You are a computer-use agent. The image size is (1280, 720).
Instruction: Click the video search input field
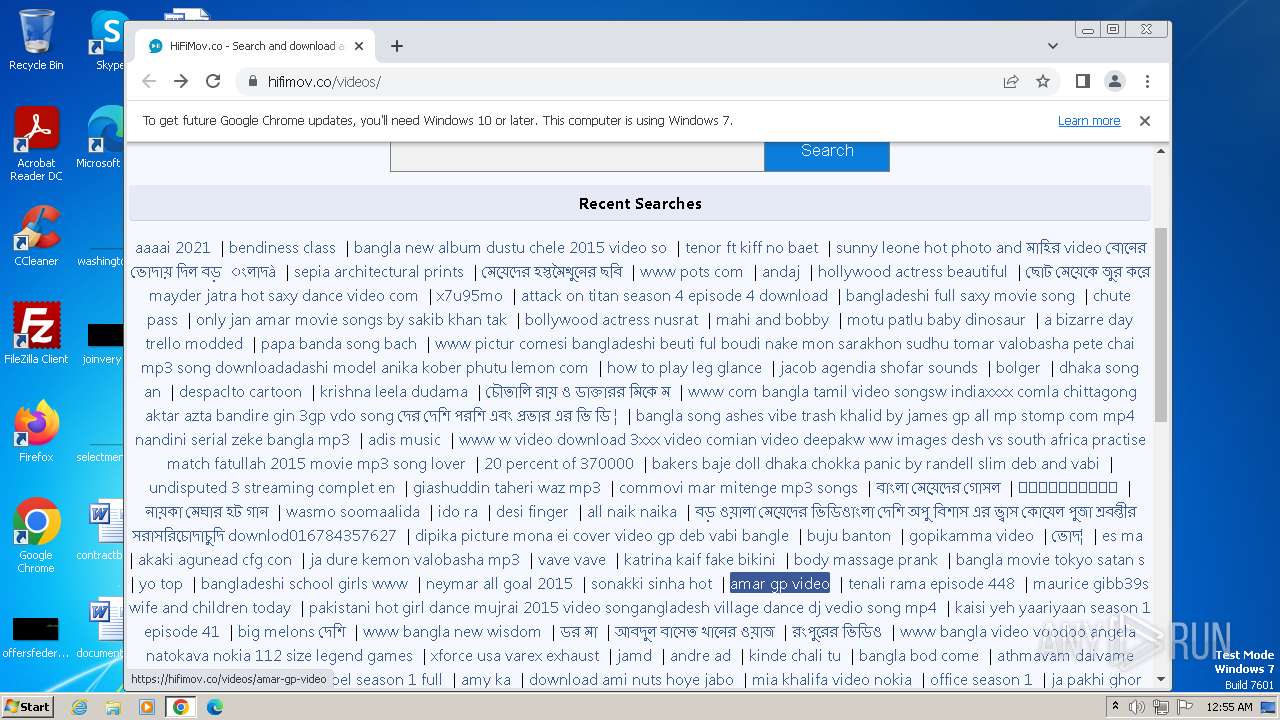577,154
